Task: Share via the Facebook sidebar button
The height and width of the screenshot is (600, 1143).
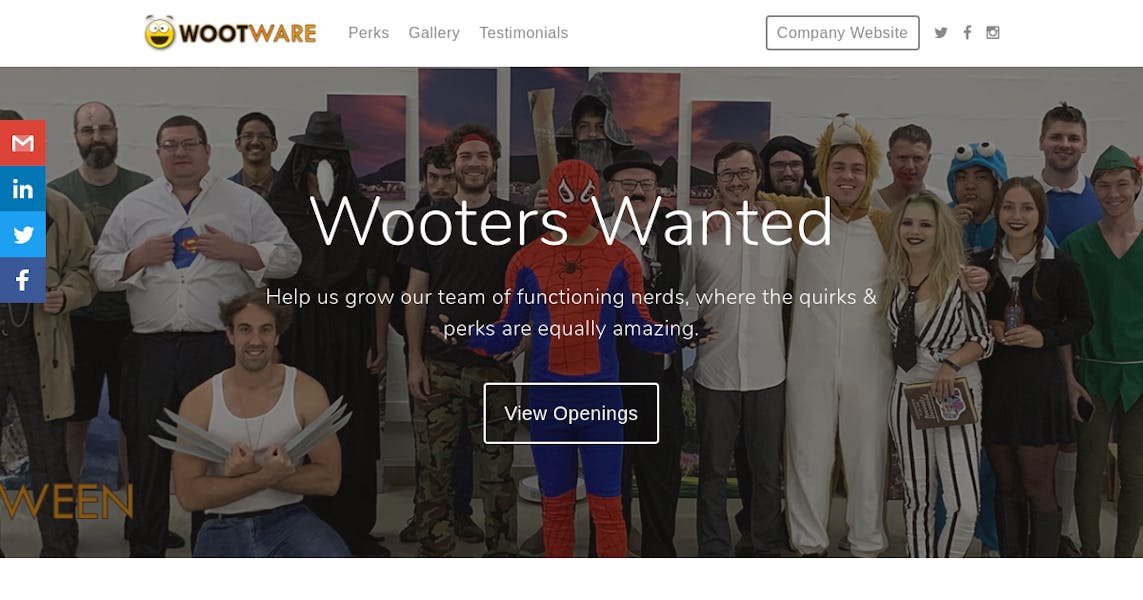Action: (23, 280)
